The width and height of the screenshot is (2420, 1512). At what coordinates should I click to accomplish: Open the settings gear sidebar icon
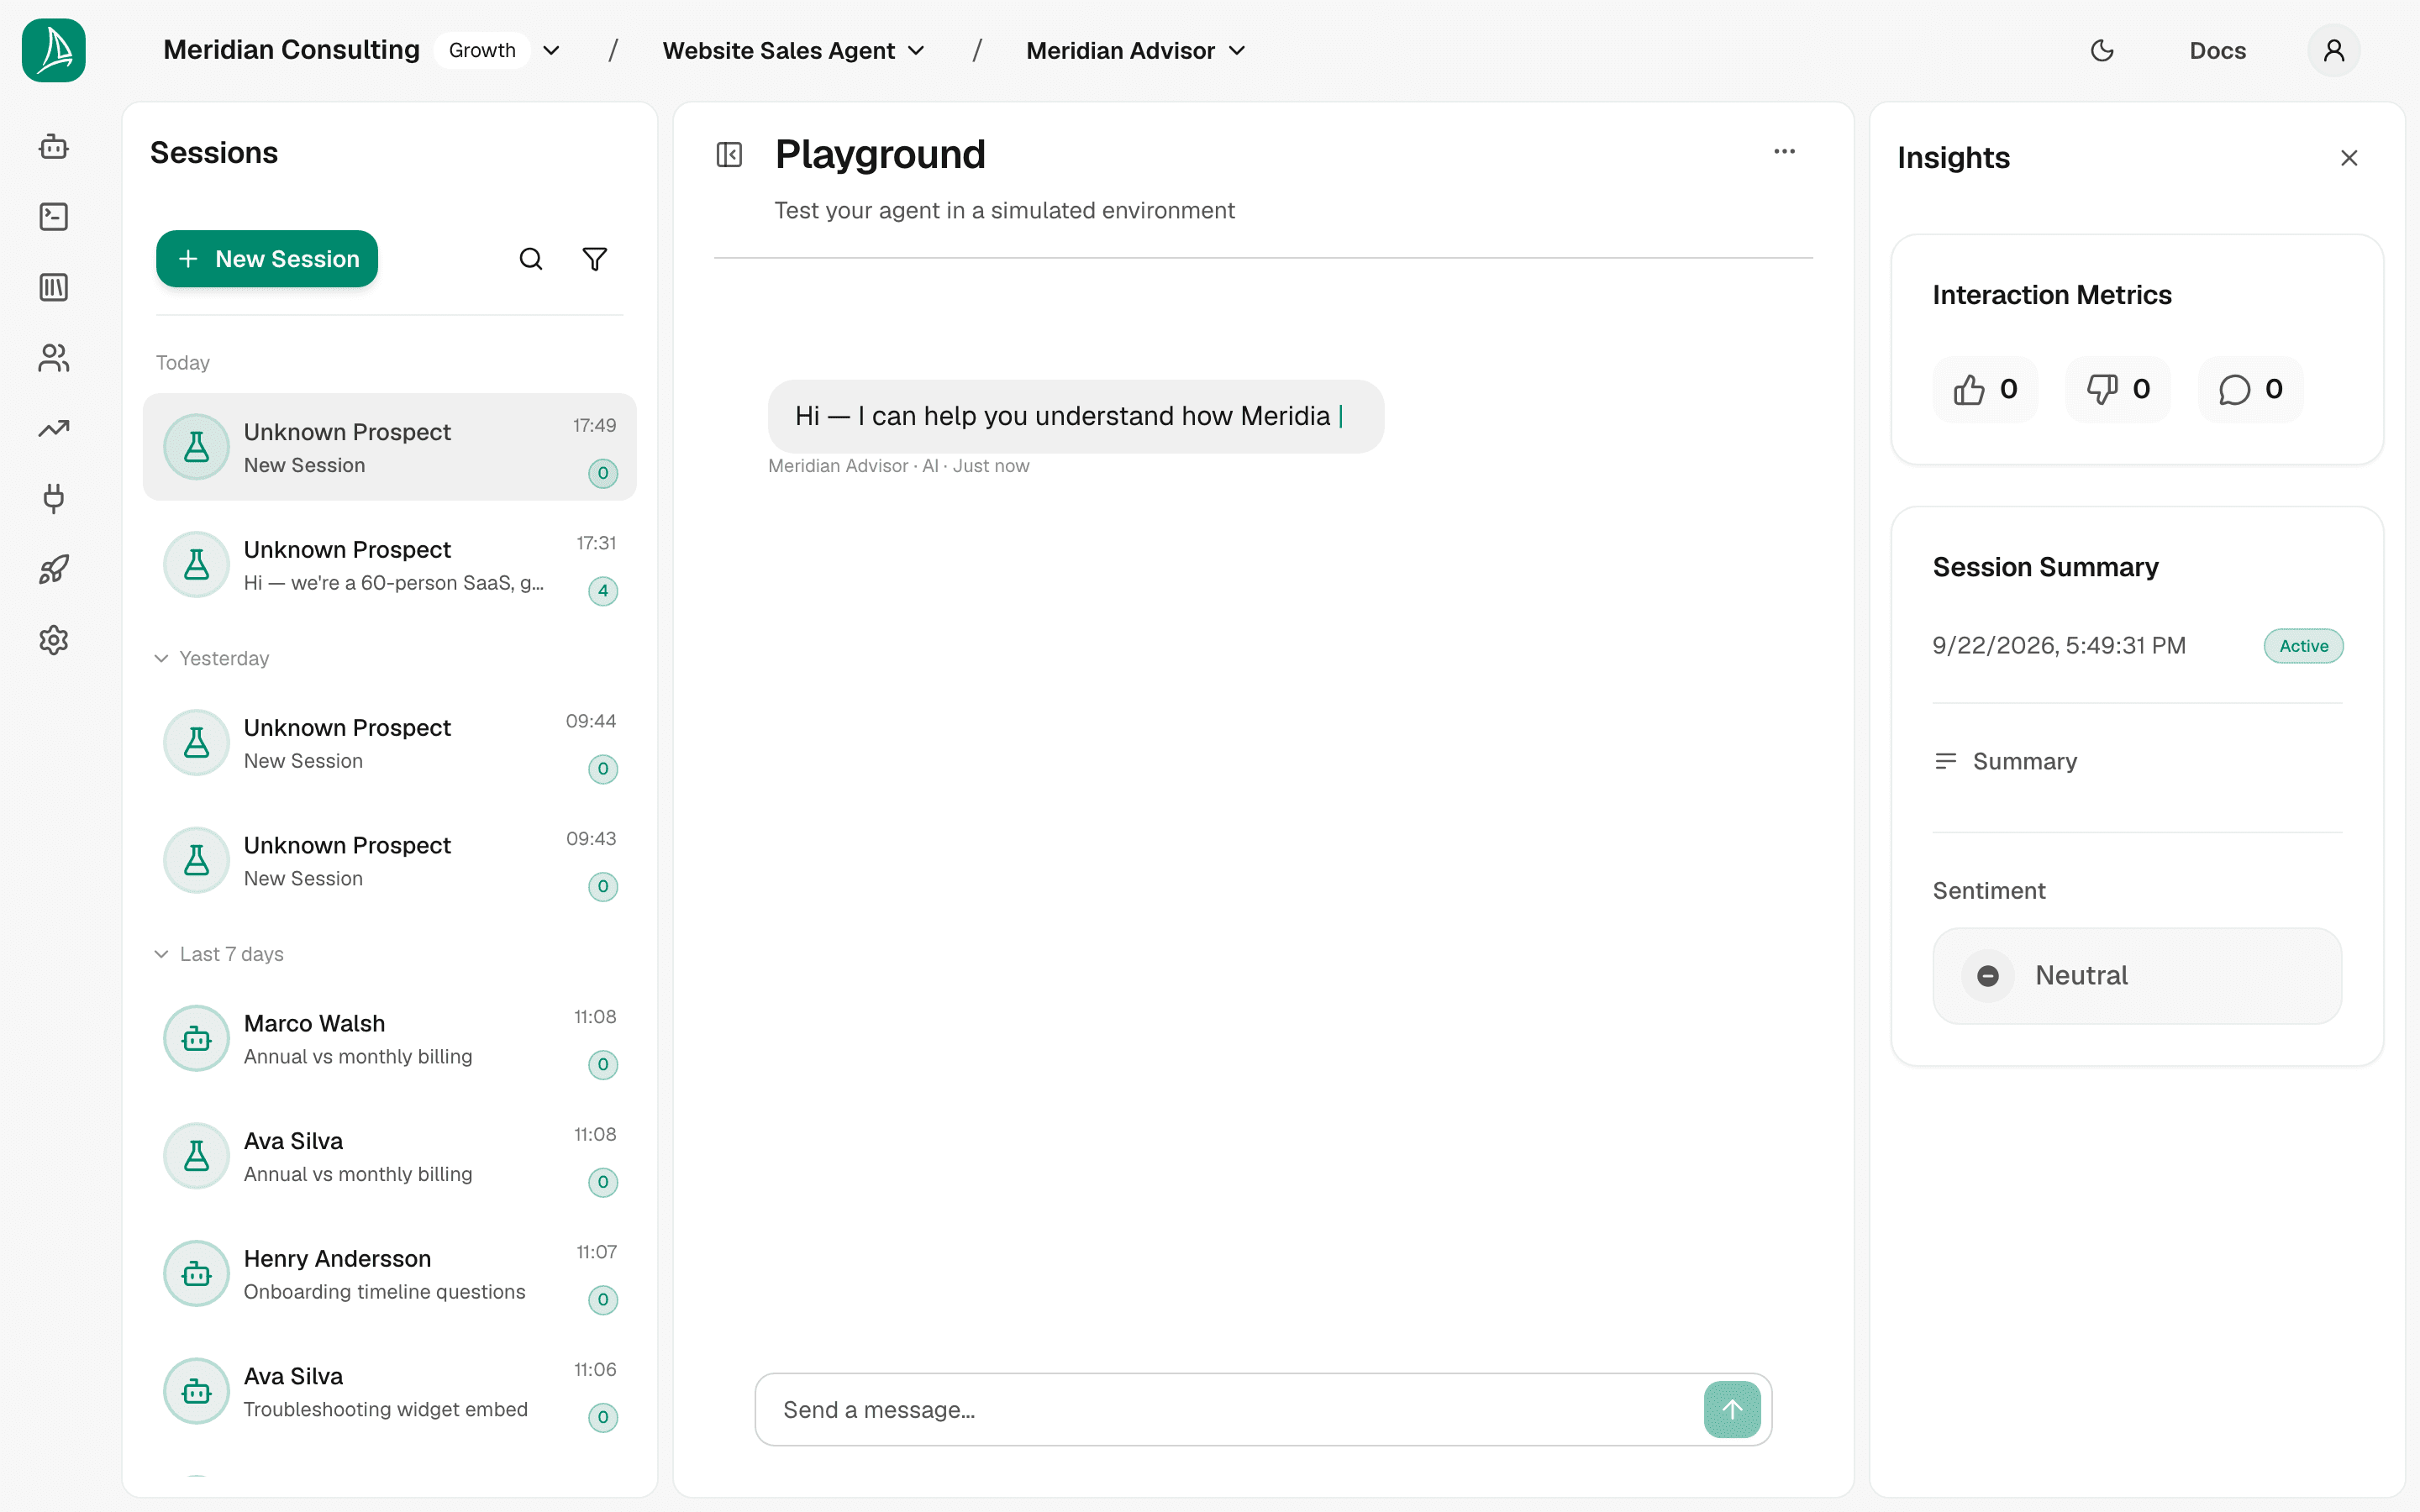coord(54,640)
